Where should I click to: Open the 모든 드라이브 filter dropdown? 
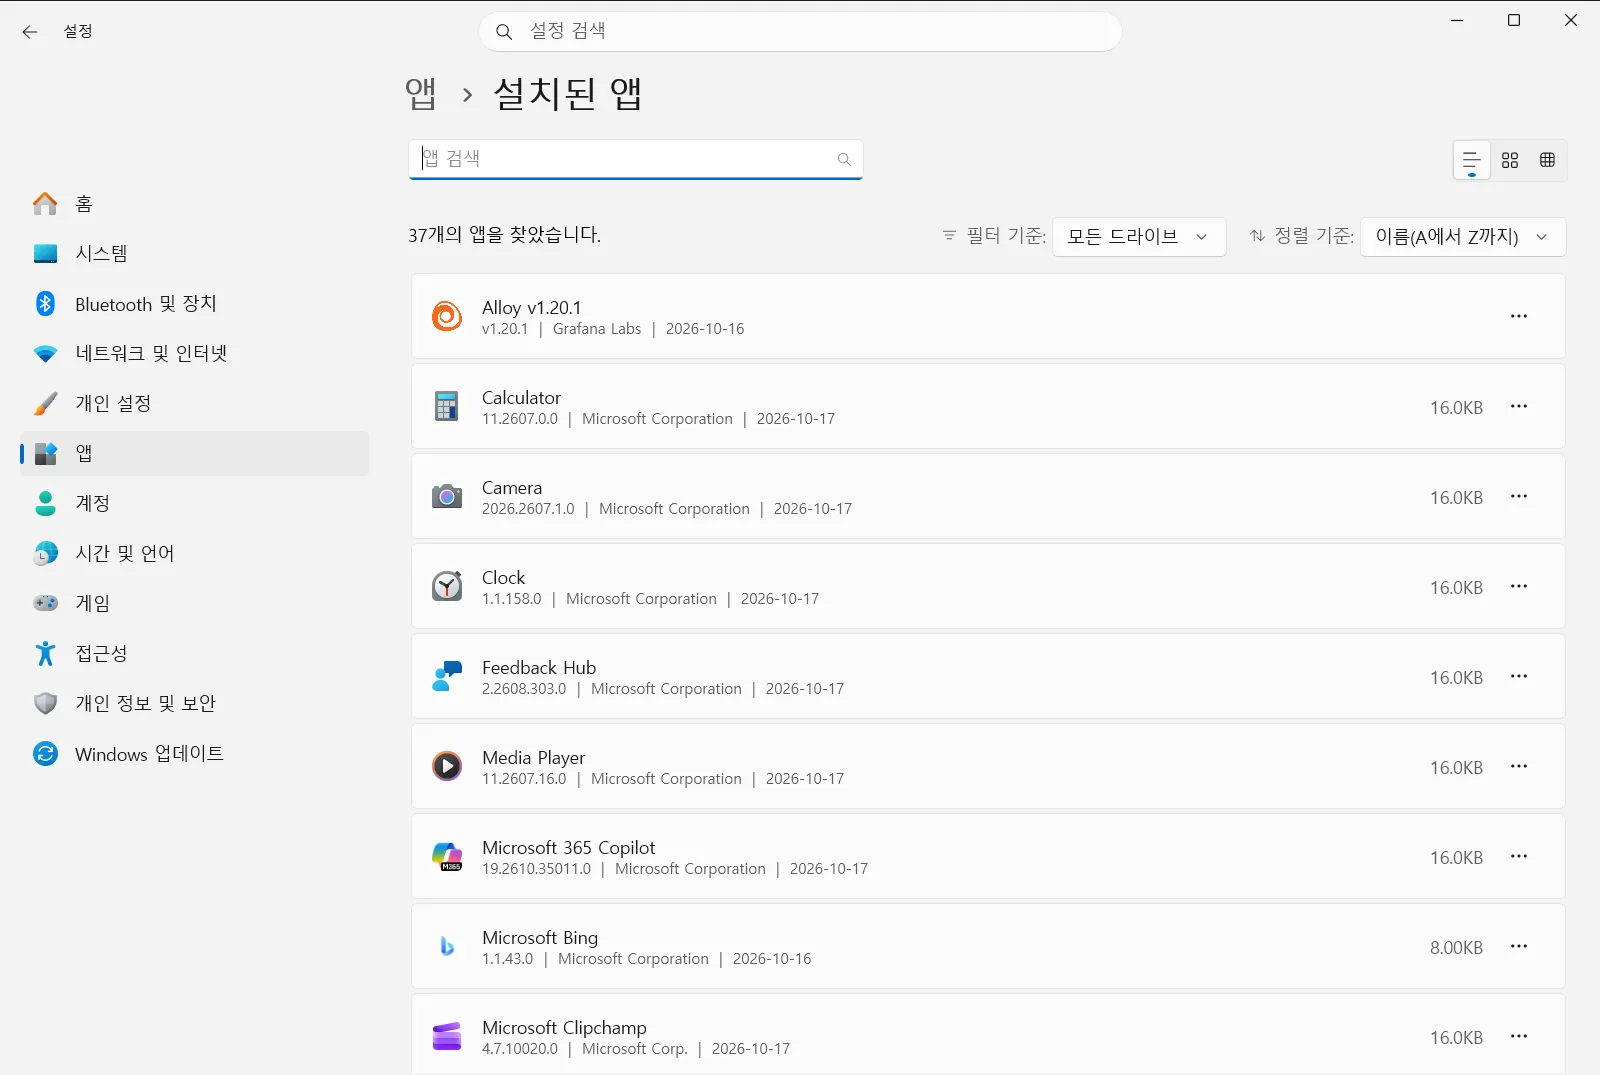[x=1139, y=237]
